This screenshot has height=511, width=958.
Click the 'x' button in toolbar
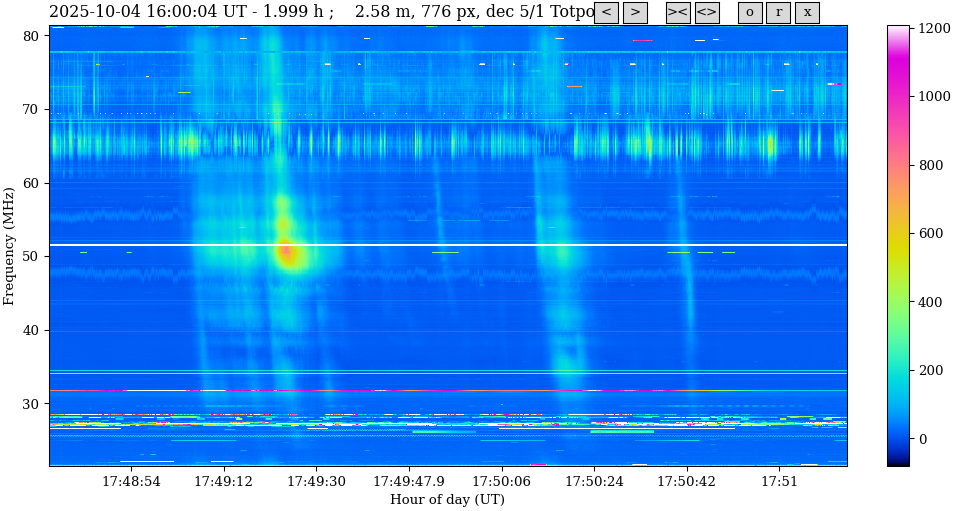pyautogui.click(x=807, y=13)
